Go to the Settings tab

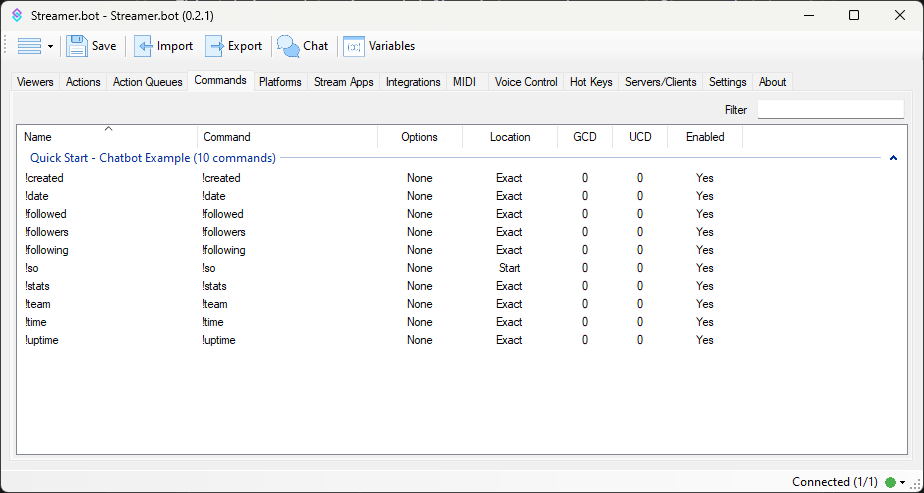click(x=727, y=82)
